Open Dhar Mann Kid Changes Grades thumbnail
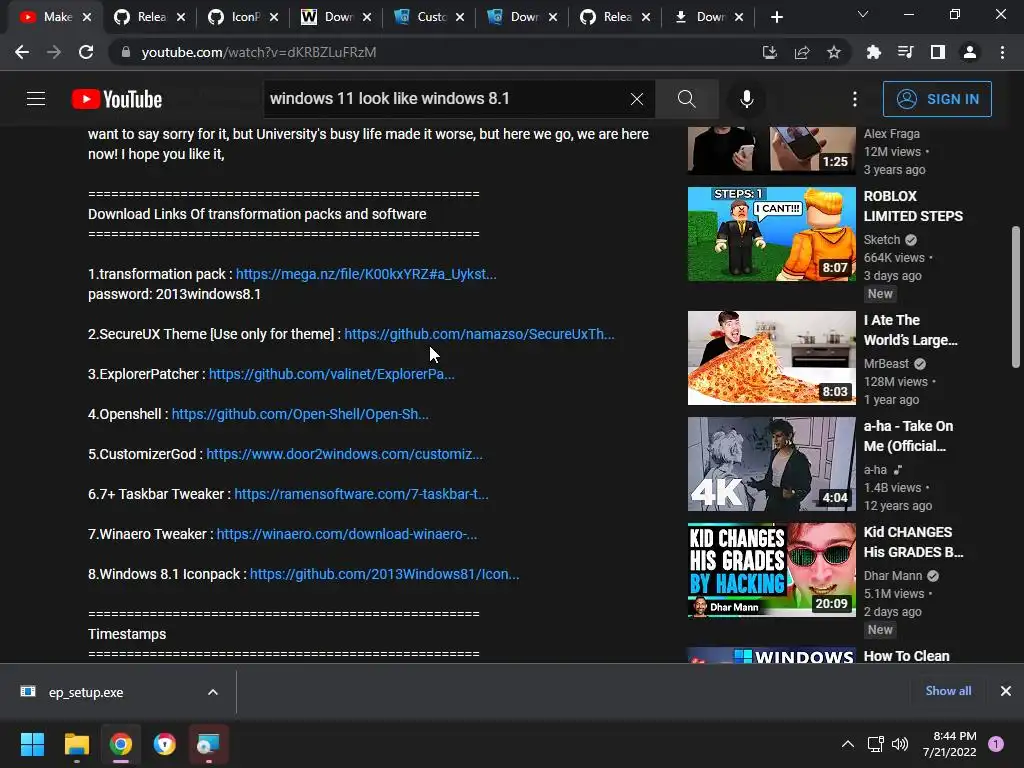Image resolution: width=1024 pixels, height=768 pixels. coord(771,569)
